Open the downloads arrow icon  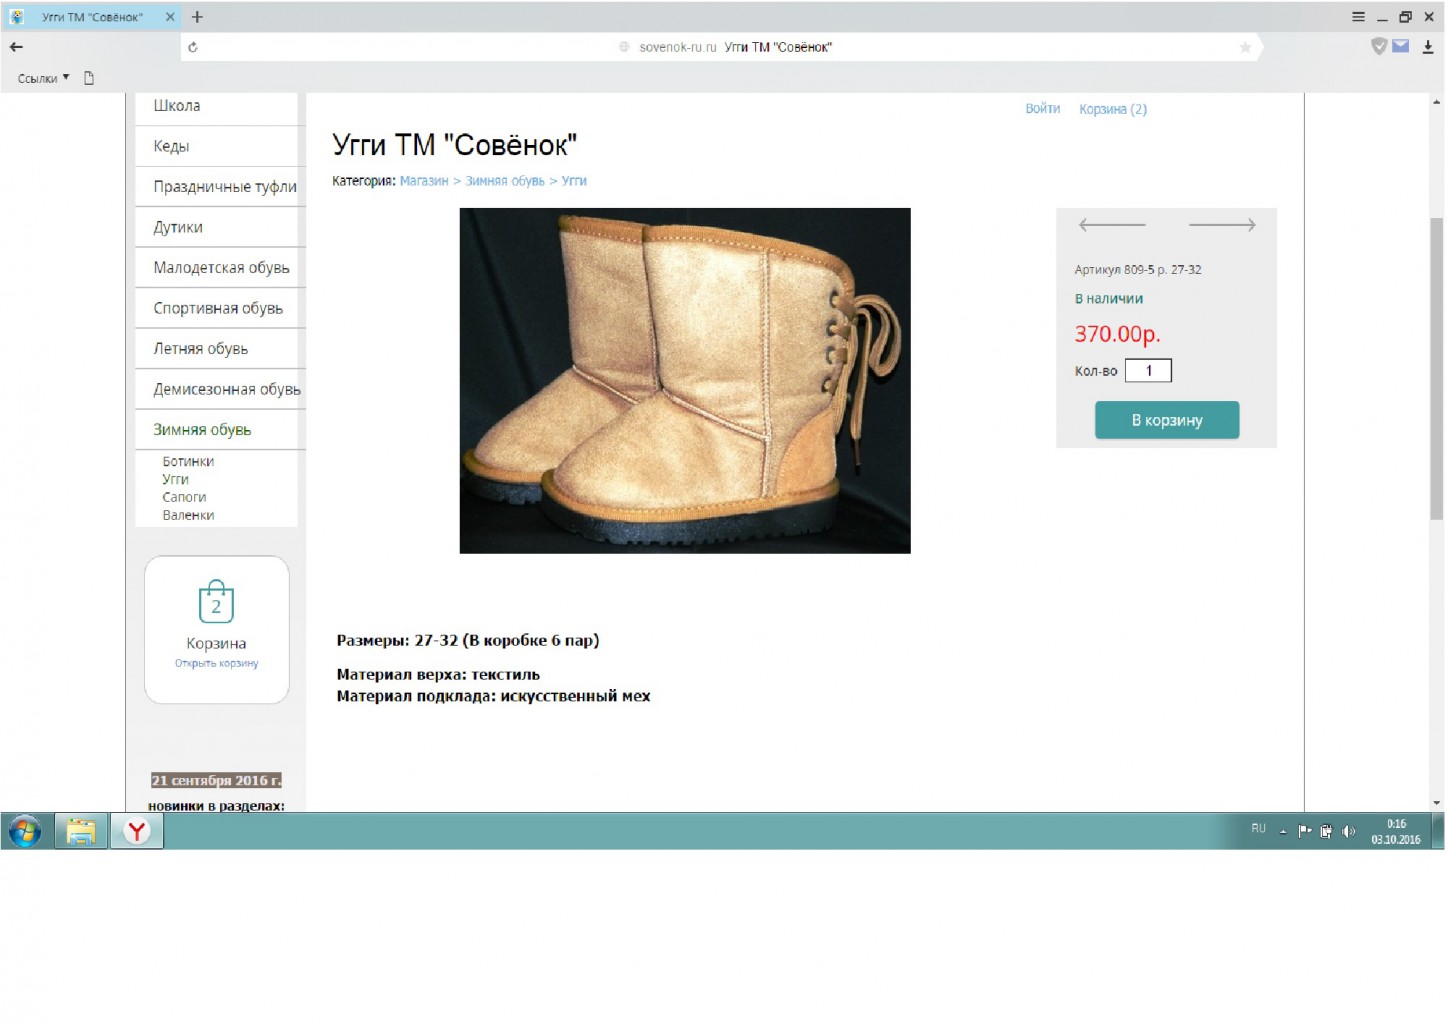point(1428,47)
